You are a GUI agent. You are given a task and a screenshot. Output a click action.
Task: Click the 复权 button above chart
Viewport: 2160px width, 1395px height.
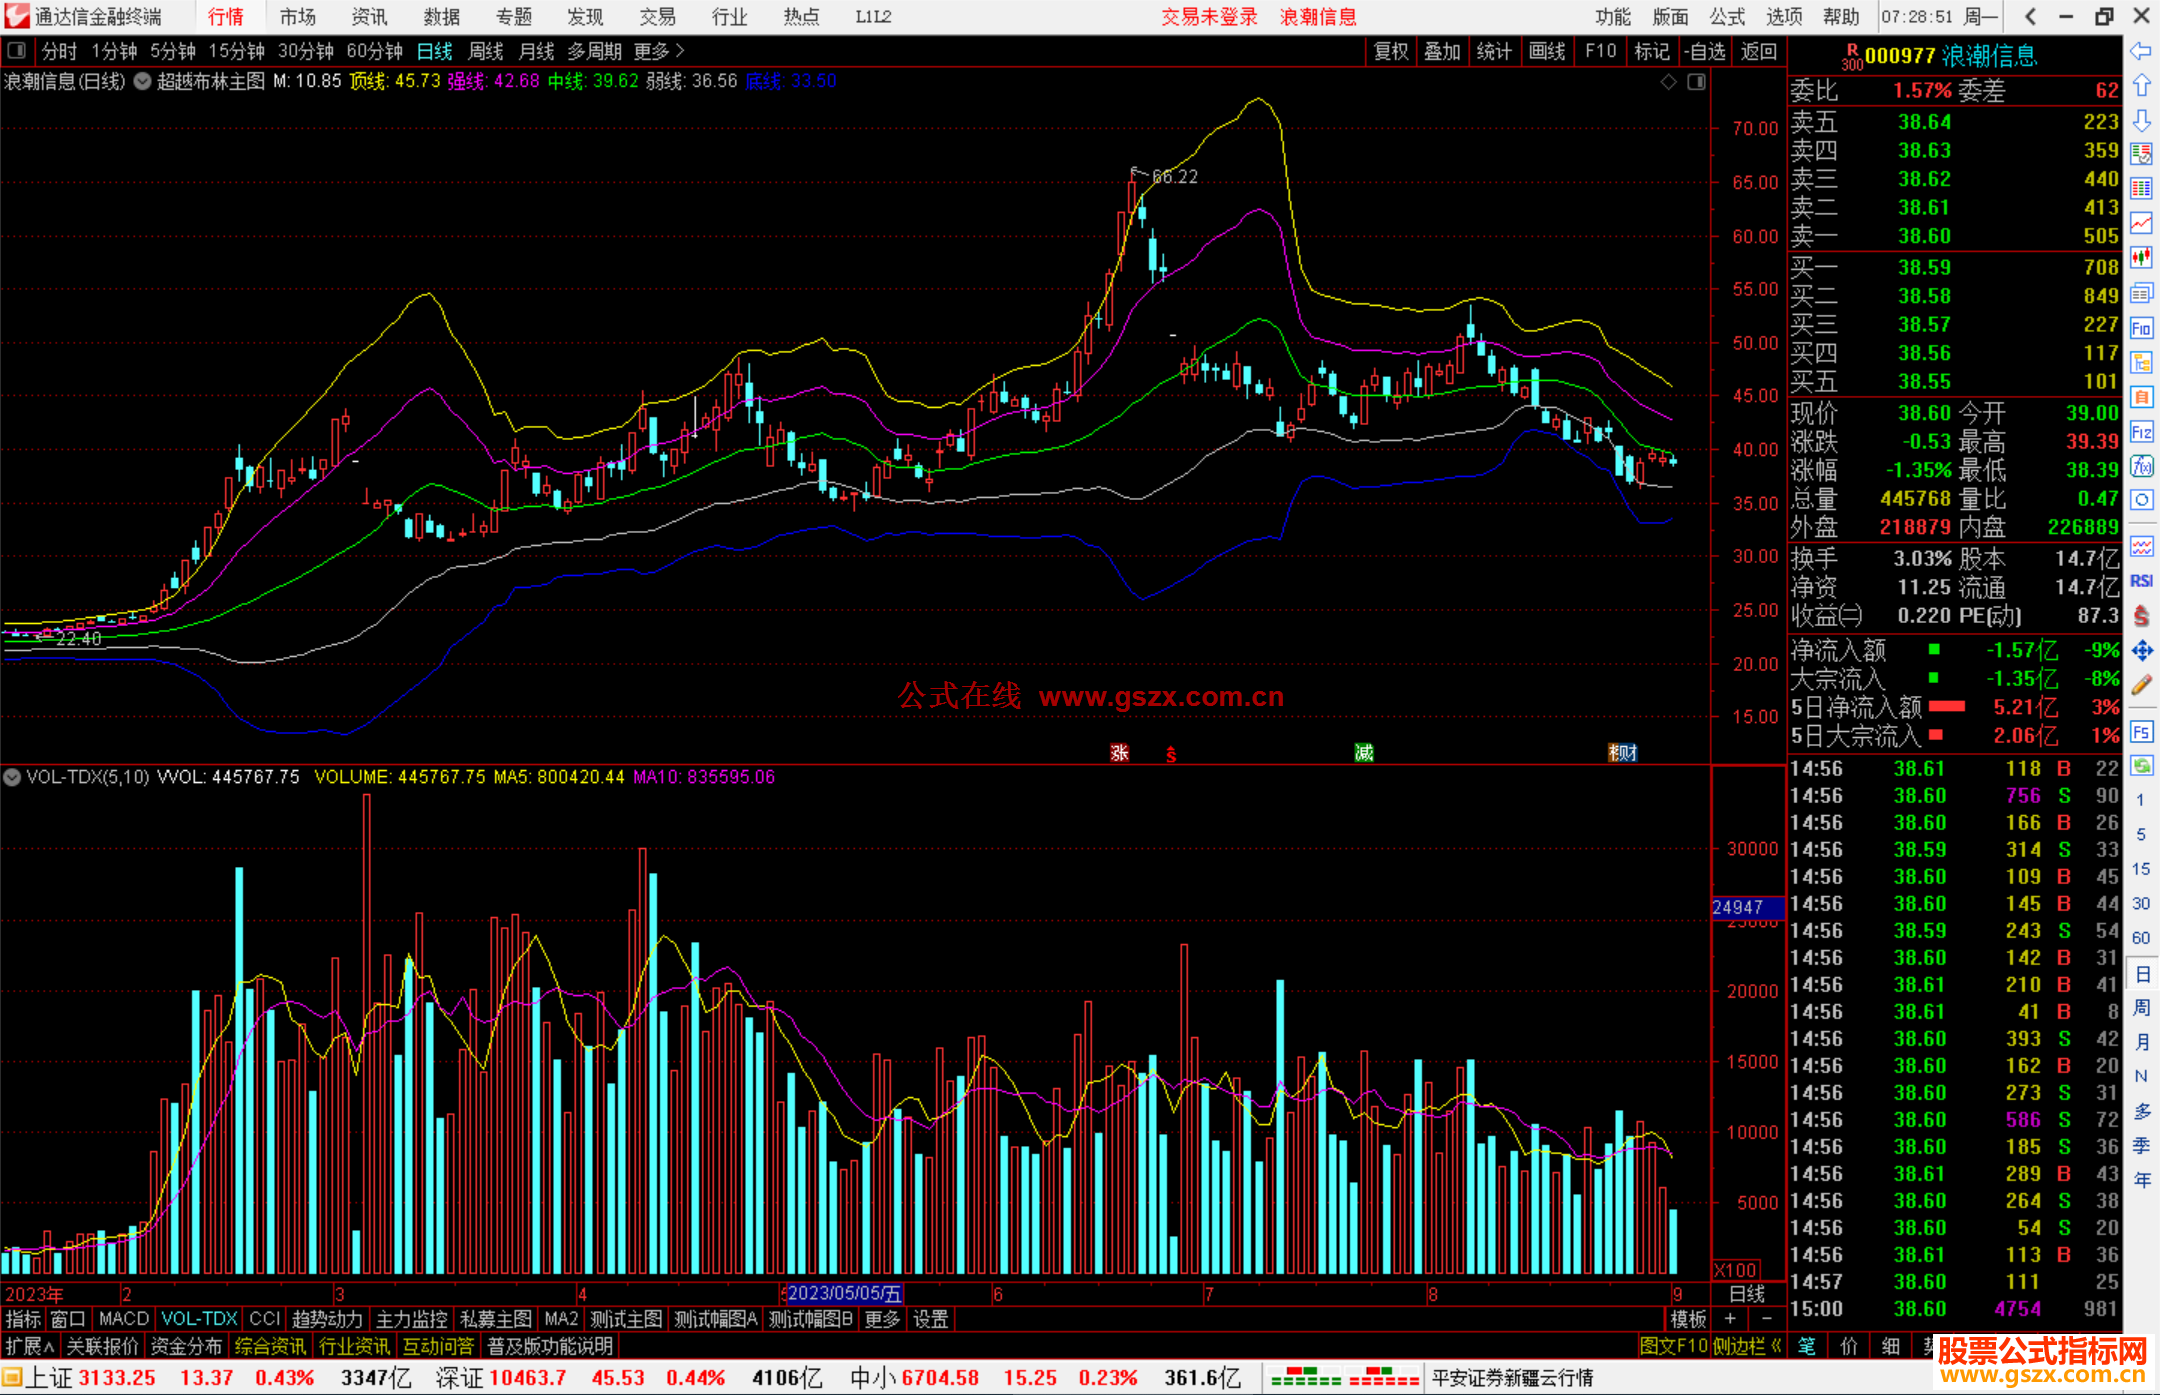point(1391,51)
